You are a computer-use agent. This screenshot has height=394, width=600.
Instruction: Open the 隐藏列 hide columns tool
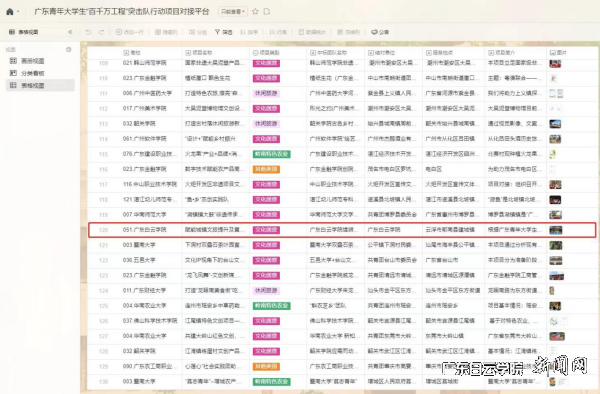point(166,32)
